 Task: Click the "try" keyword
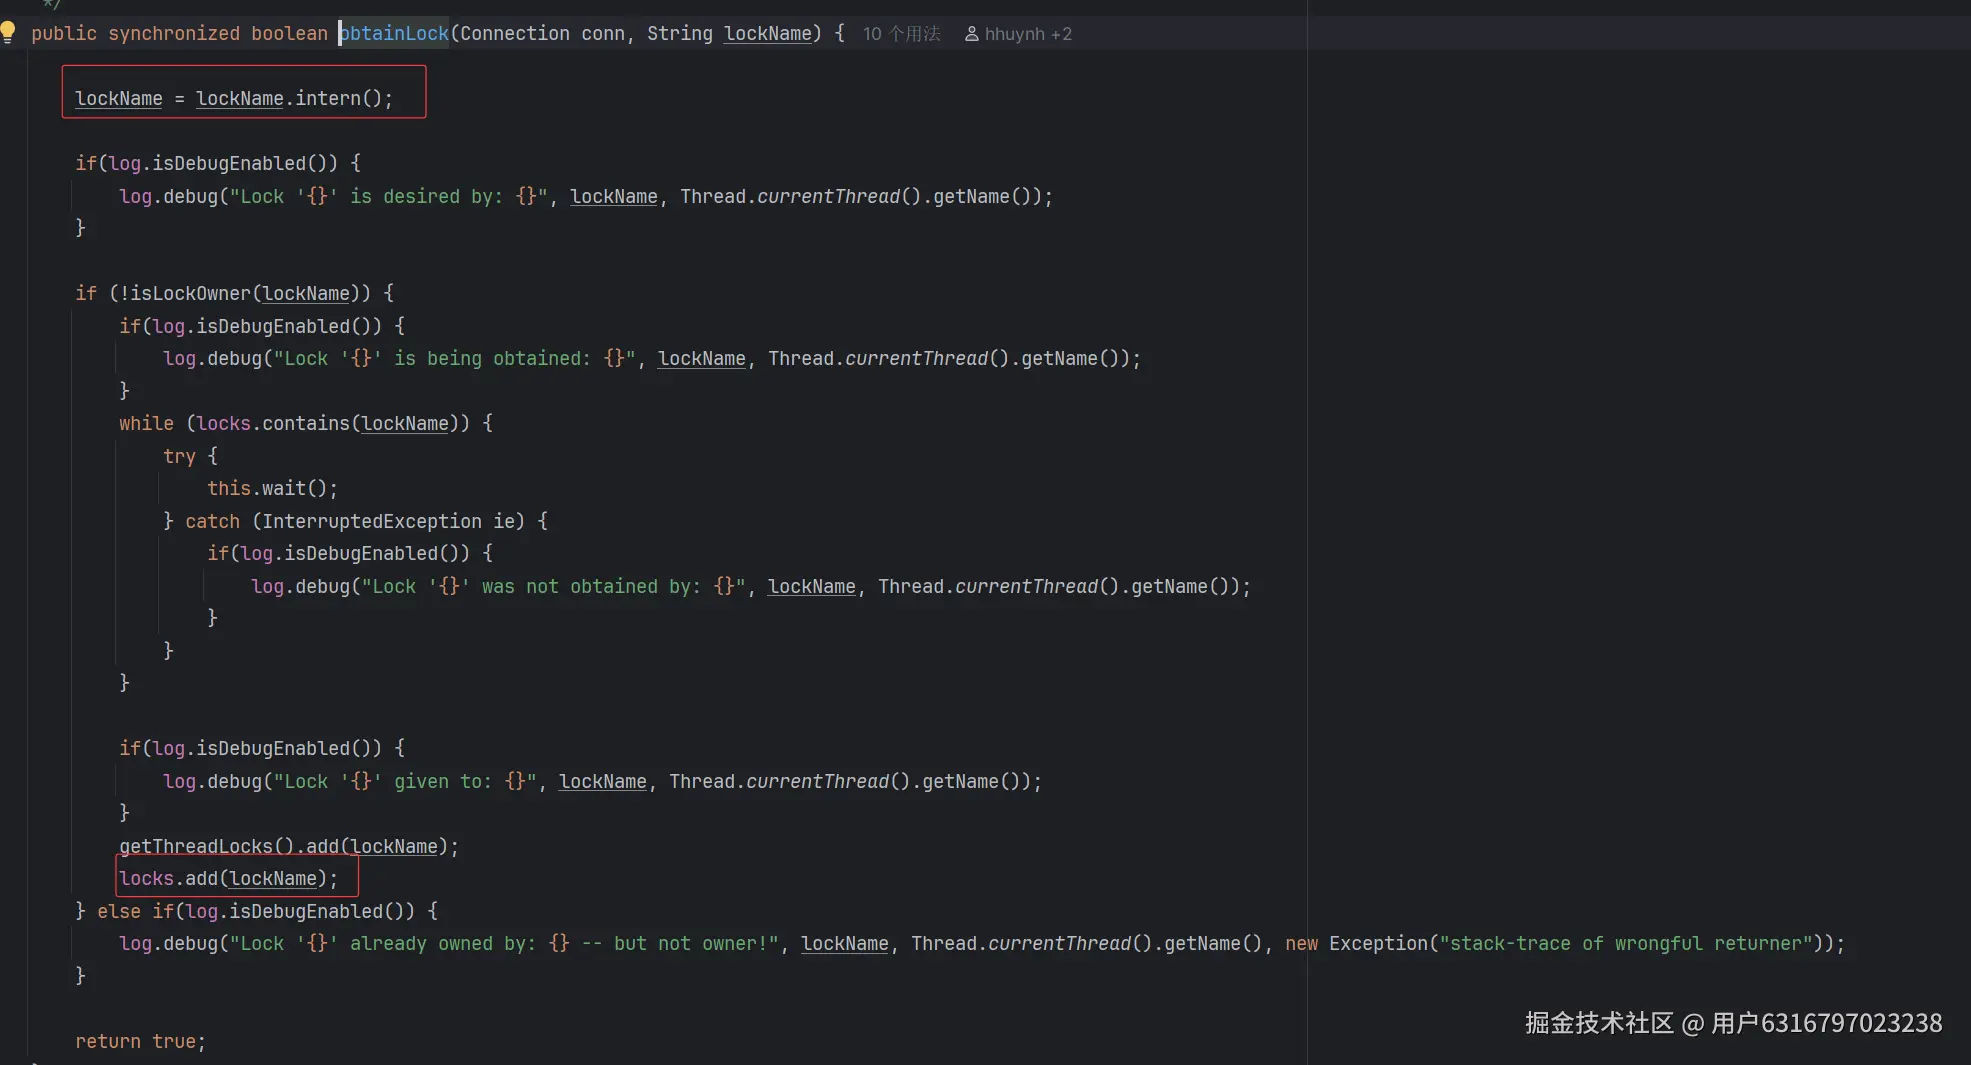tap(179, 457)
